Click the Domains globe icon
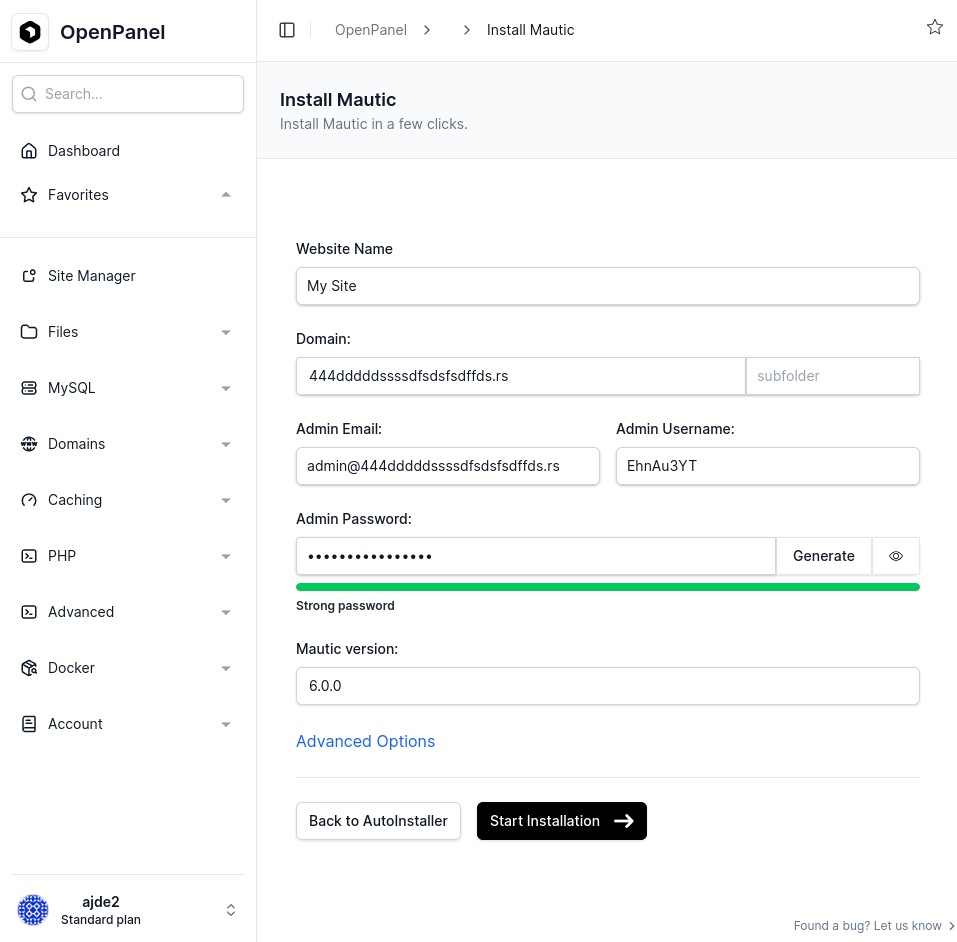This screenshot has height=942, width=957. click(x=29, y=444)
